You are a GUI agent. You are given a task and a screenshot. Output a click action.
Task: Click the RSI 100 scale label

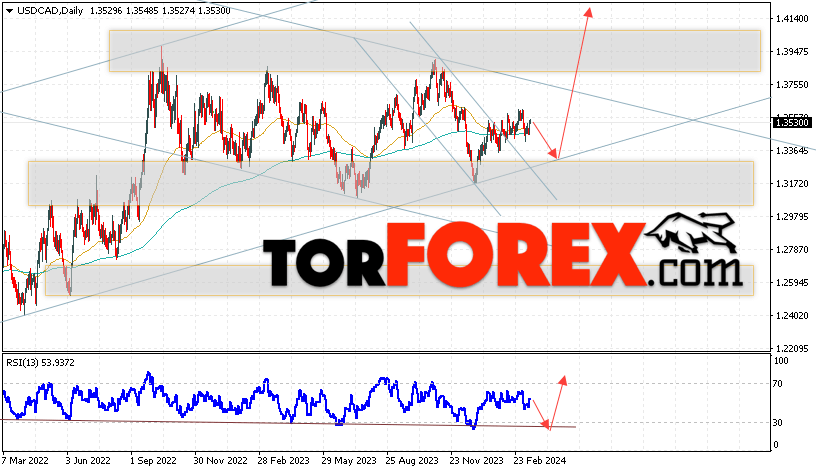[x=782, y=361]
